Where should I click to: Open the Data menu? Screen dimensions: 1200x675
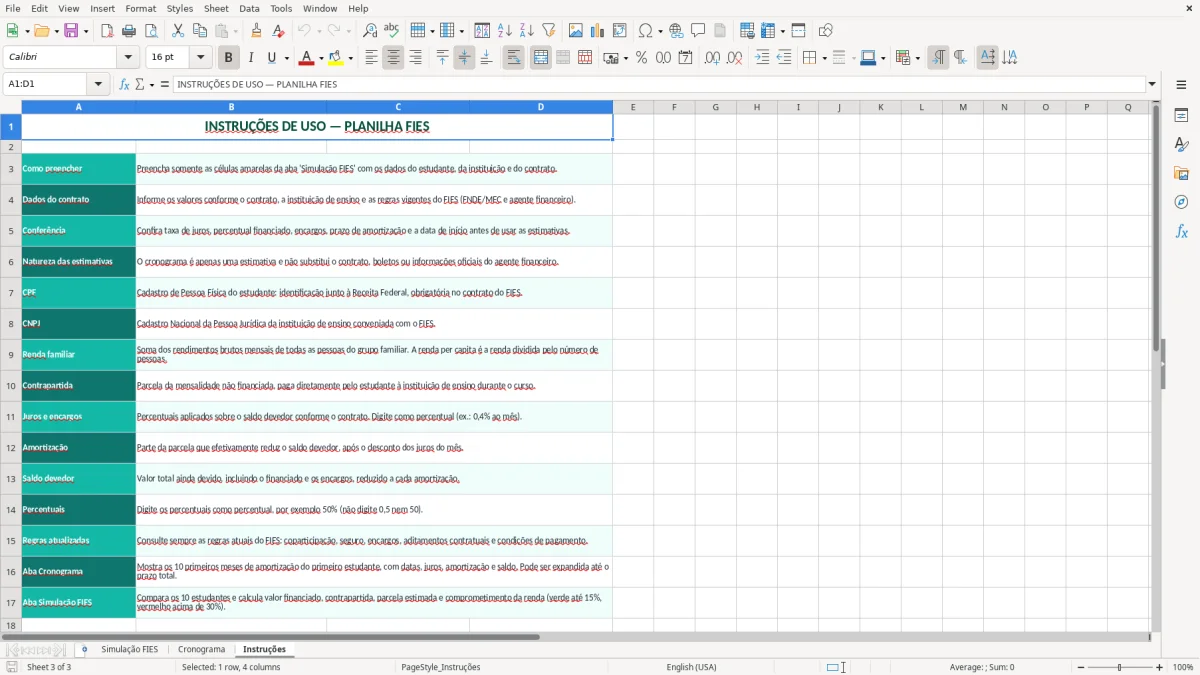click(x=249, y=8)
